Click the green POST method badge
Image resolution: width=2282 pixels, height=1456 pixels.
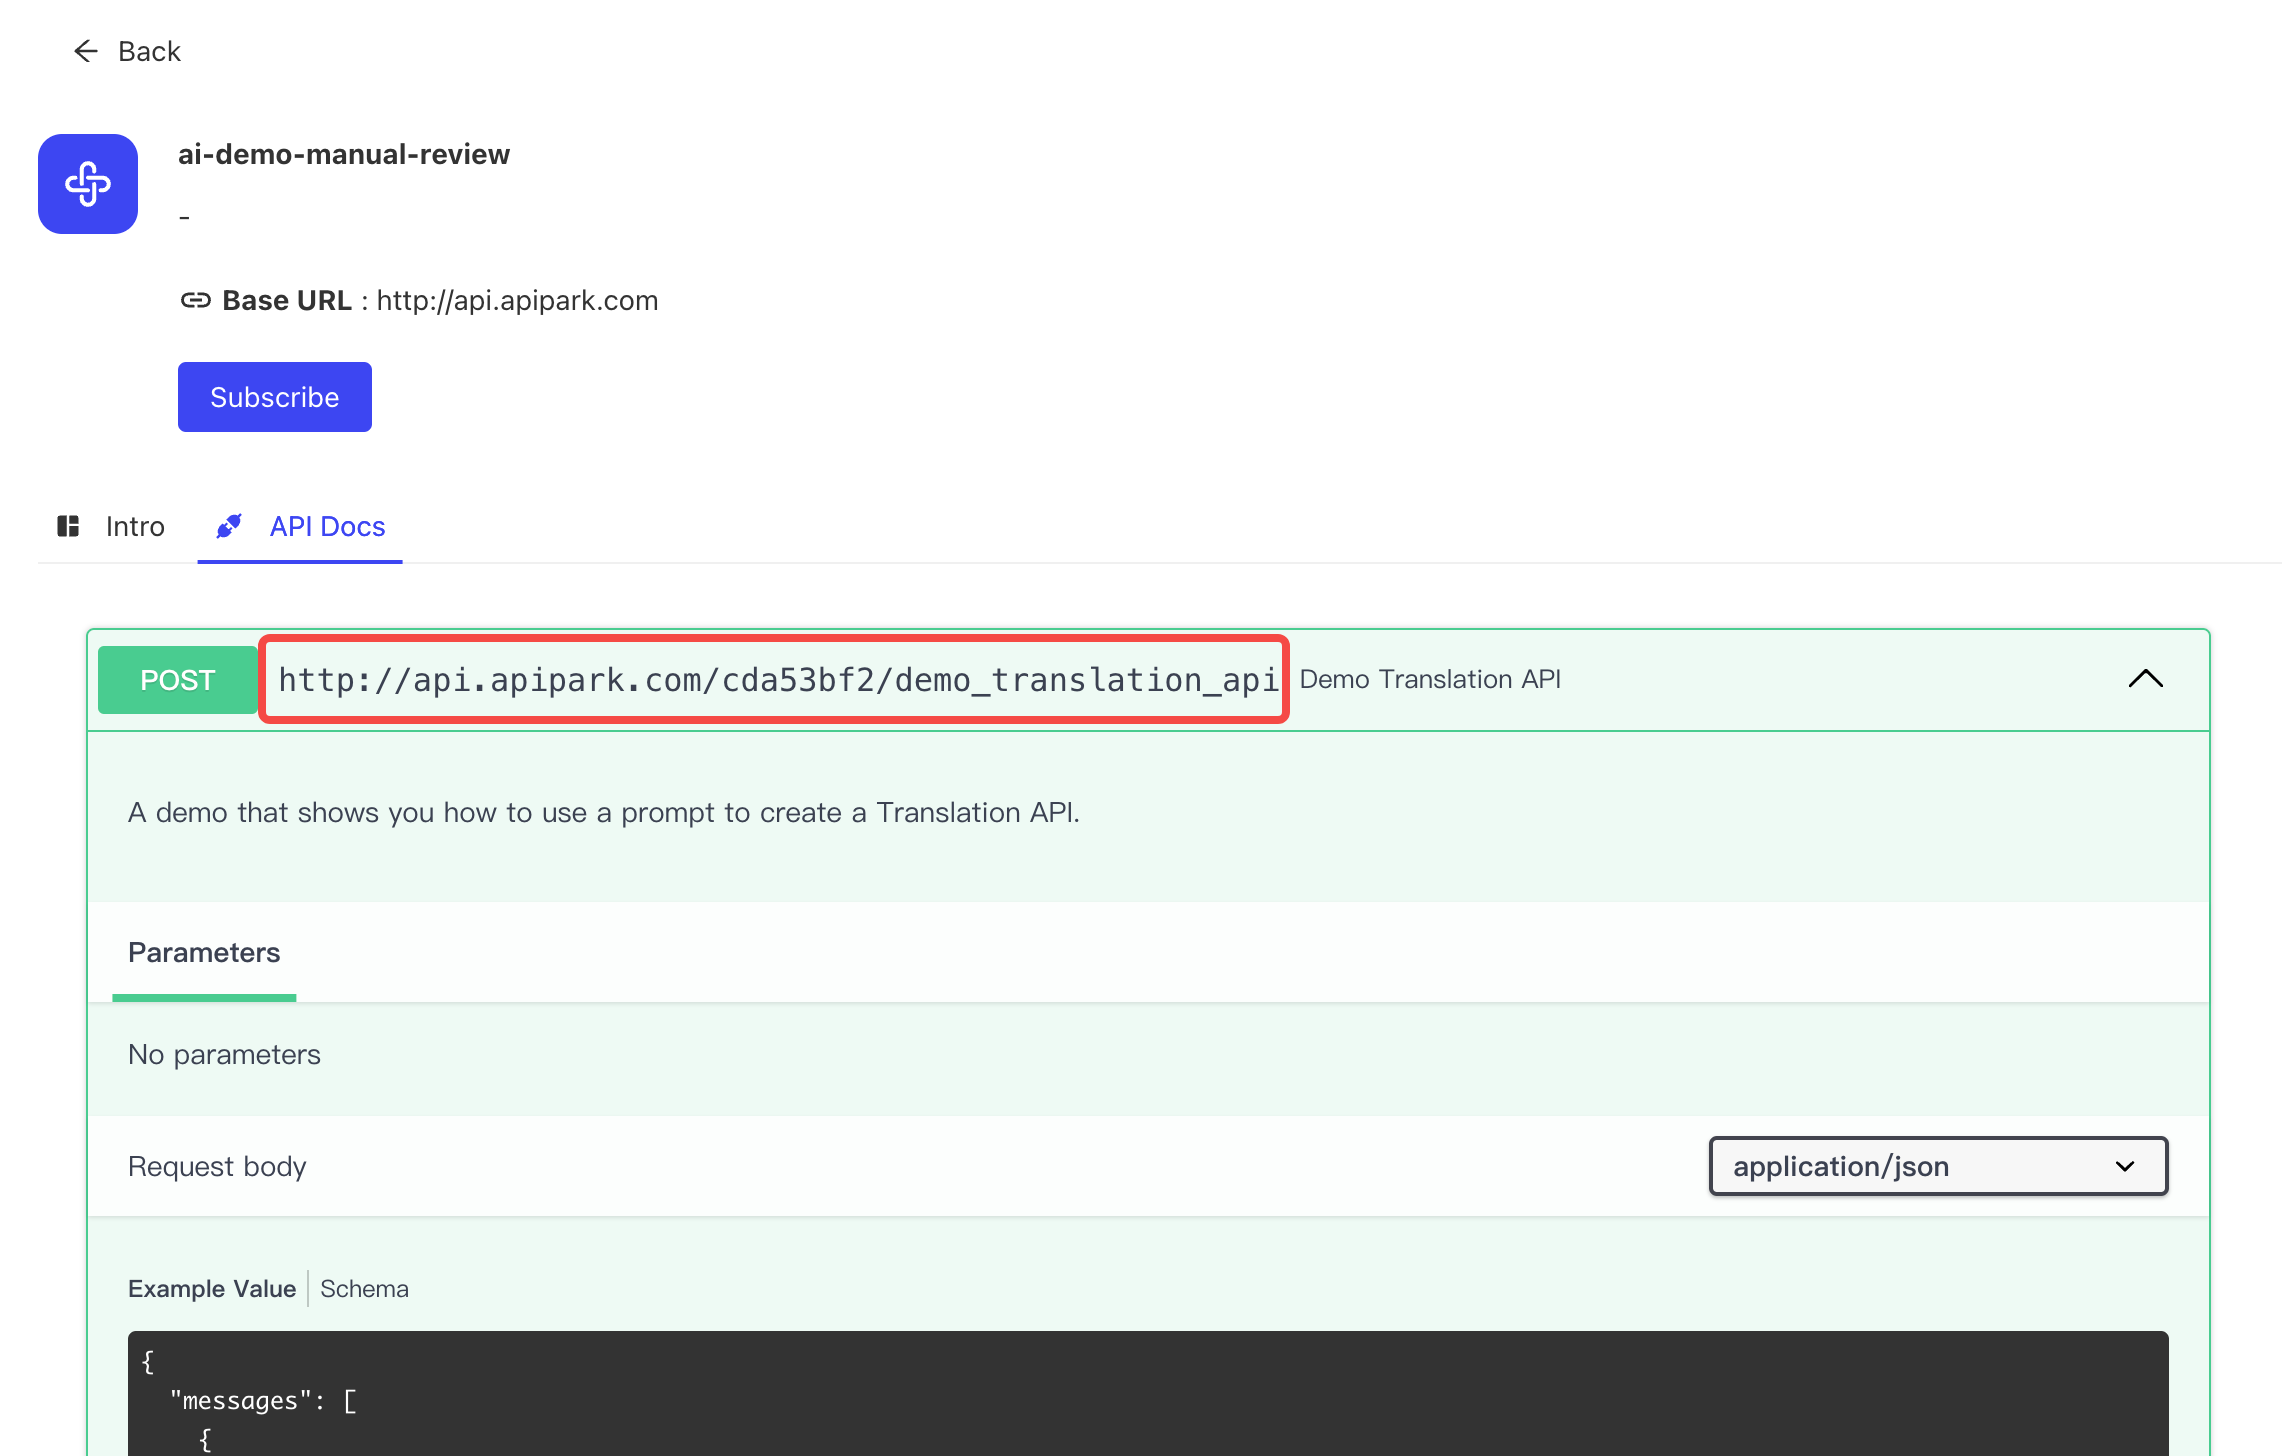[x=177, y=680]
